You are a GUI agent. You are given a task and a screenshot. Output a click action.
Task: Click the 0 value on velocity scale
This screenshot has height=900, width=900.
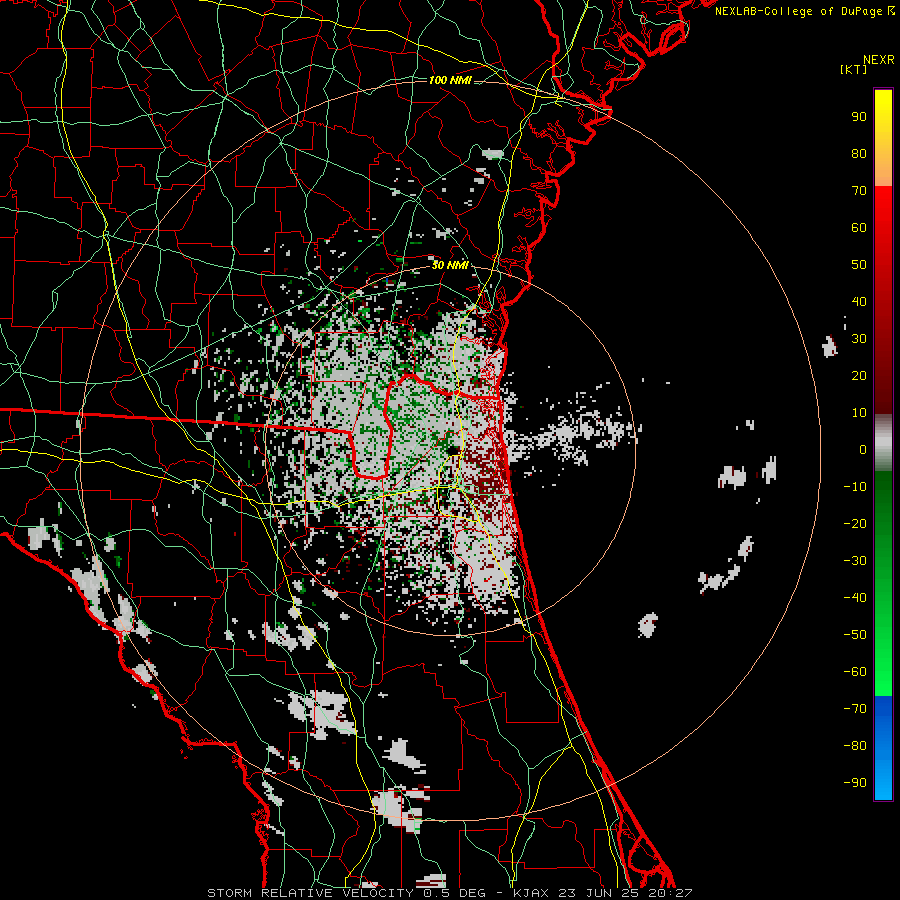coord(863,450)
